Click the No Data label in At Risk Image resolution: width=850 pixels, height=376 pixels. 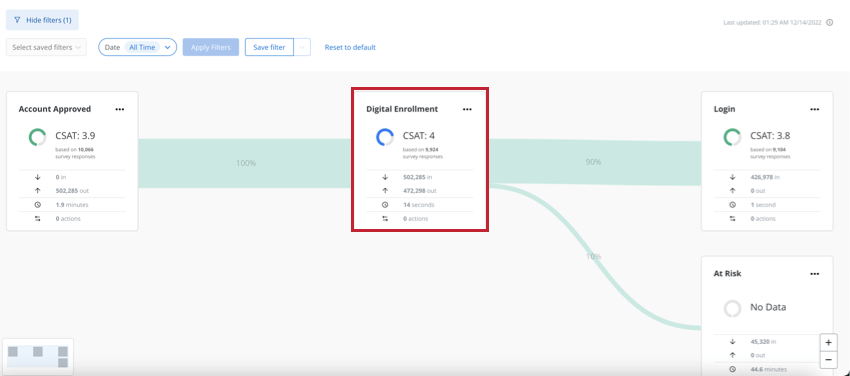pos(768,307)
